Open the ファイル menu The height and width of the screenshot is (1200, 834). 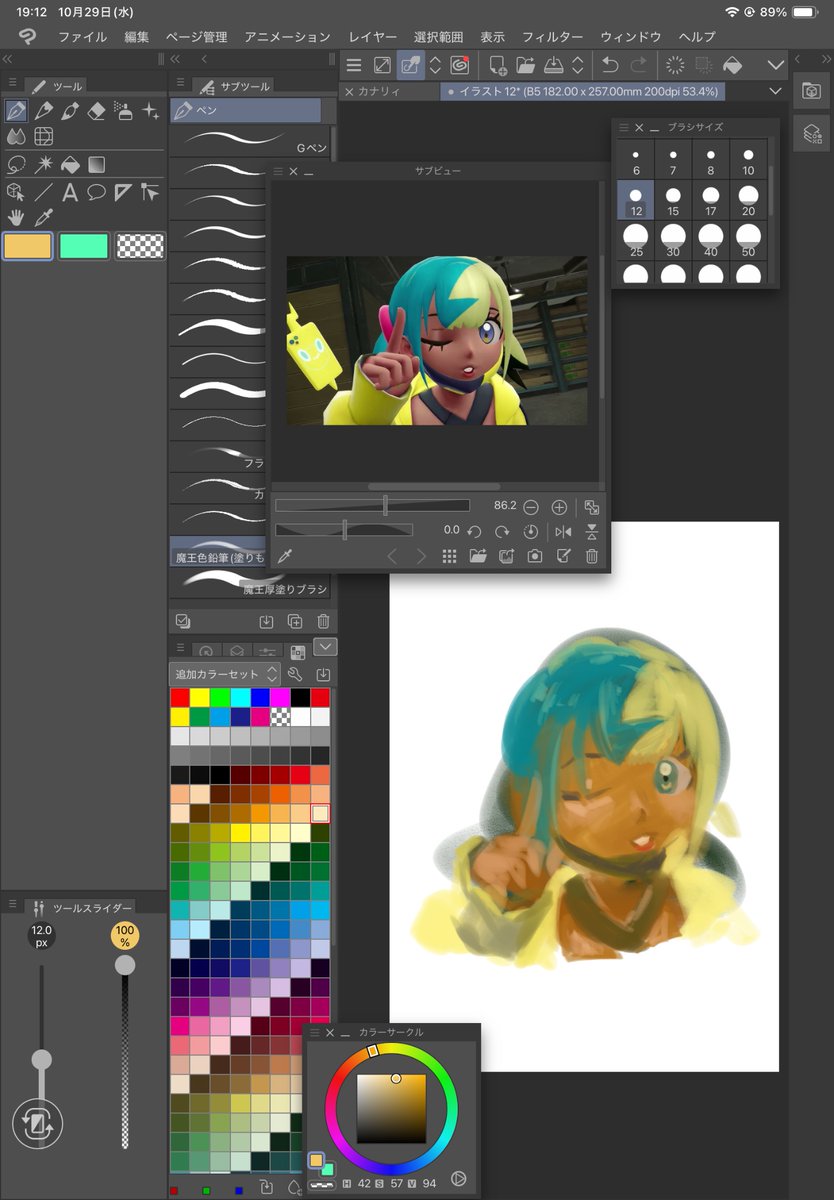point(82,37)
